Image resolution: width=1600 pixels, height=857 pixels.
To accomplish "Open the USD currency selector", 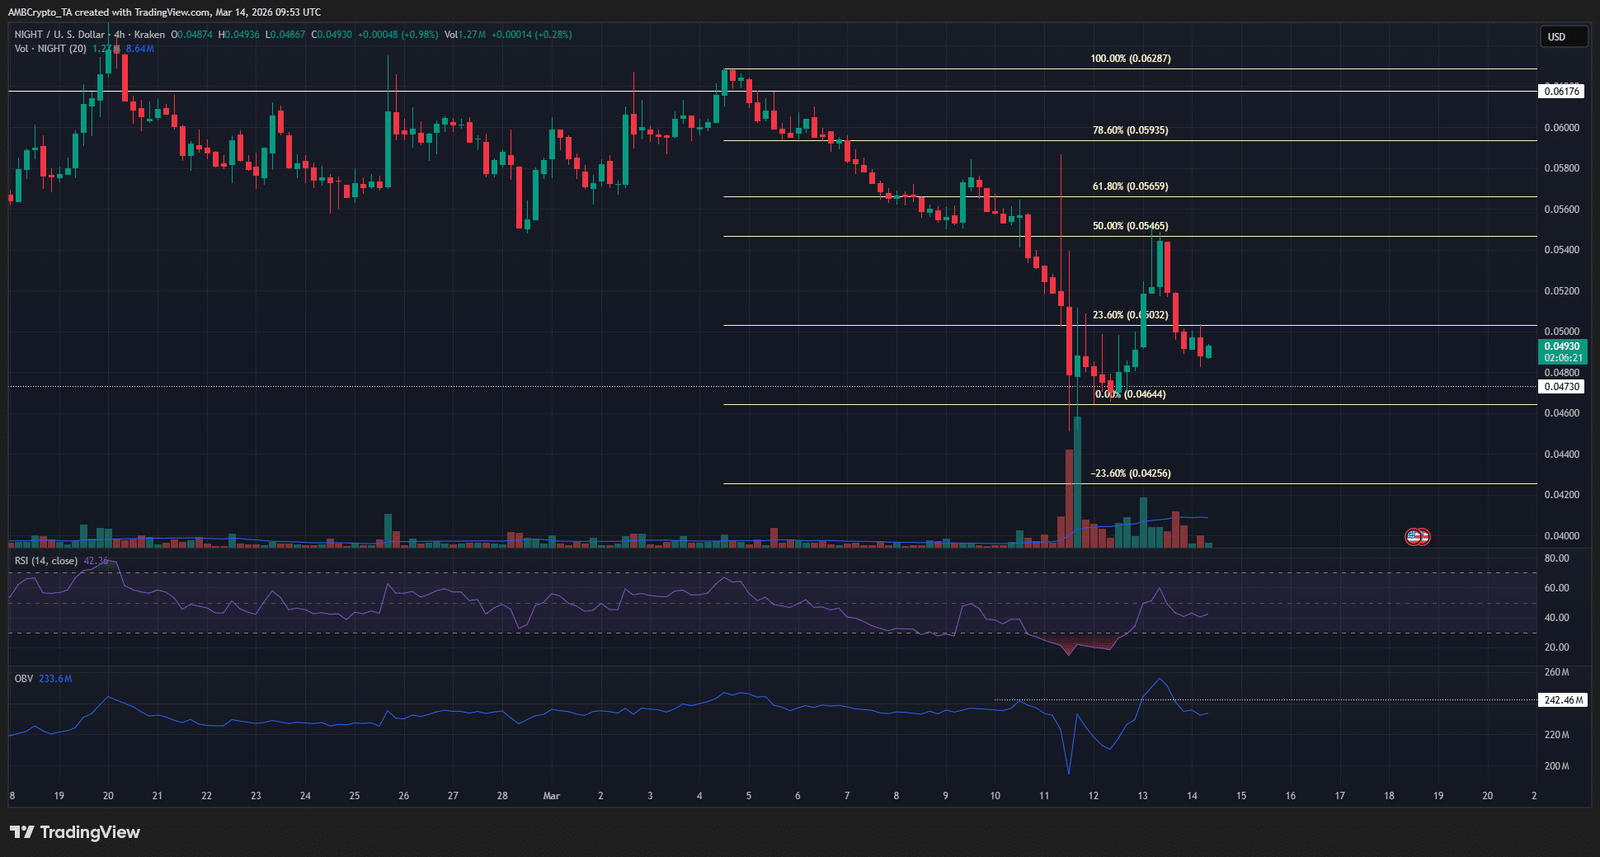I will click(1563, 37).
